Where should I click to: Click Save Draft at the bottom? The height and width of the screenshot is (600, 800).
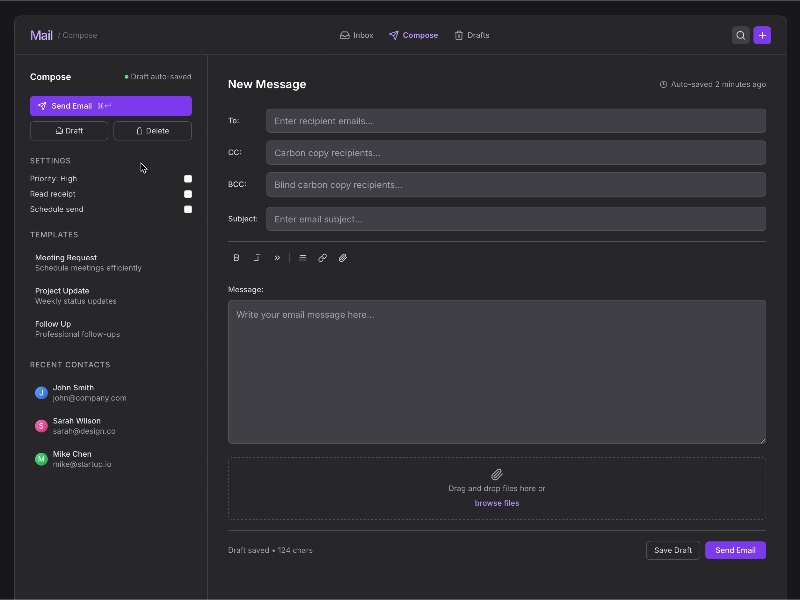(x=672, y=550)
